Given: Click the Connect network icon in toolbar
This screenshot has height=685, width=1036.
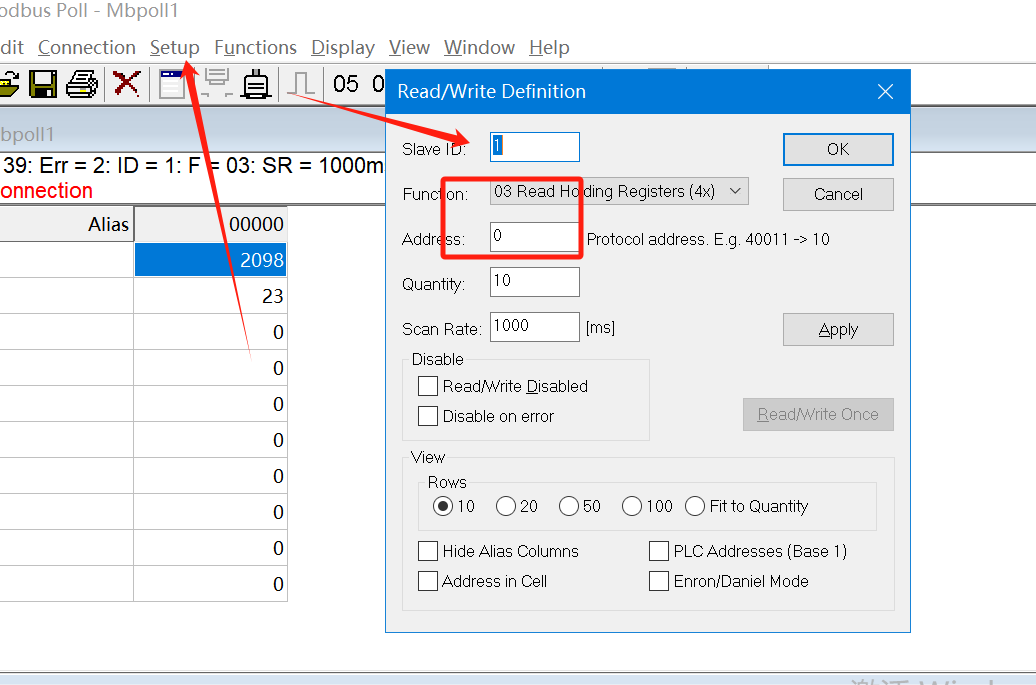Looking at the screenshot, I should click(217, 84).
